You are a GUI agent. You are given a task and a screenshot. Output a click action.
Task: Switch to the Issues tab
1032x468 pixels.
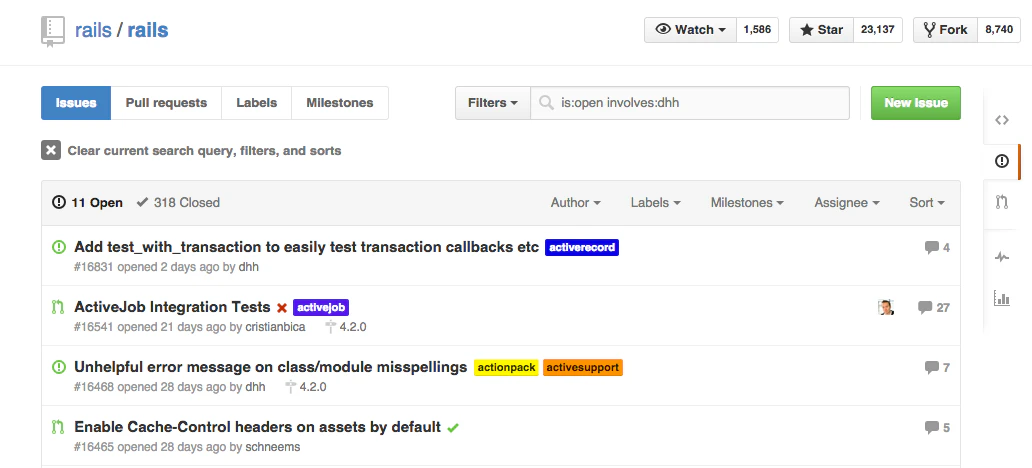76,103
